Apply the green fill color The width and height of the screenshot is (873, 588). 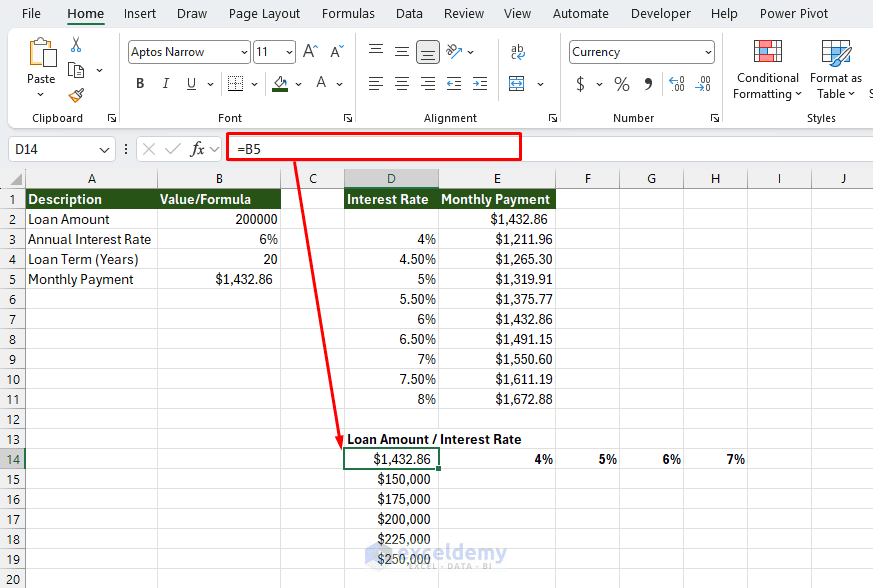pos(280,84)
